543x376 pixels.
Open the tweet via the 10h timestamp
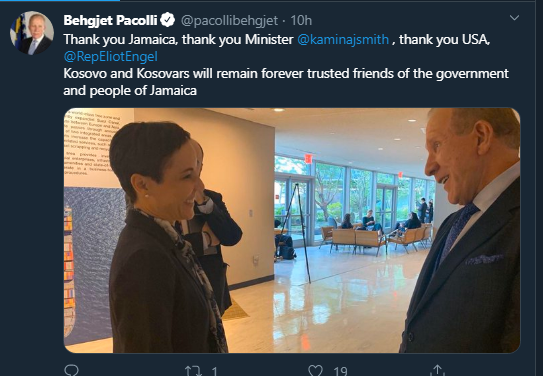(301, 21)
